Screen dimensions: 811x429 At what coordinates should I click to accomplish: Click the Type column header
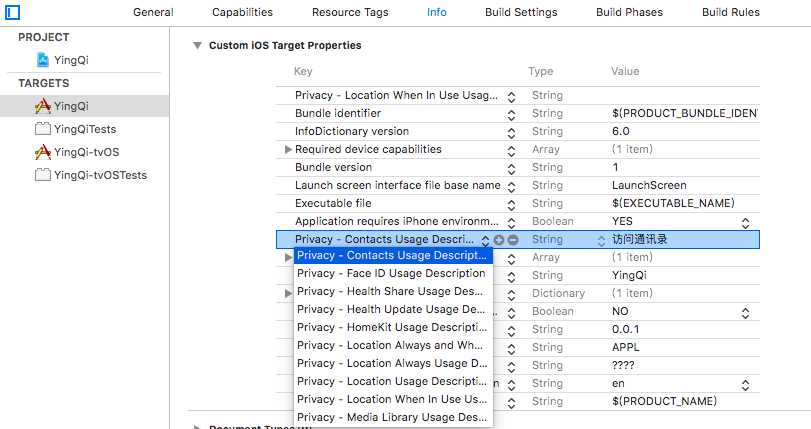click(x=540, y=71)
